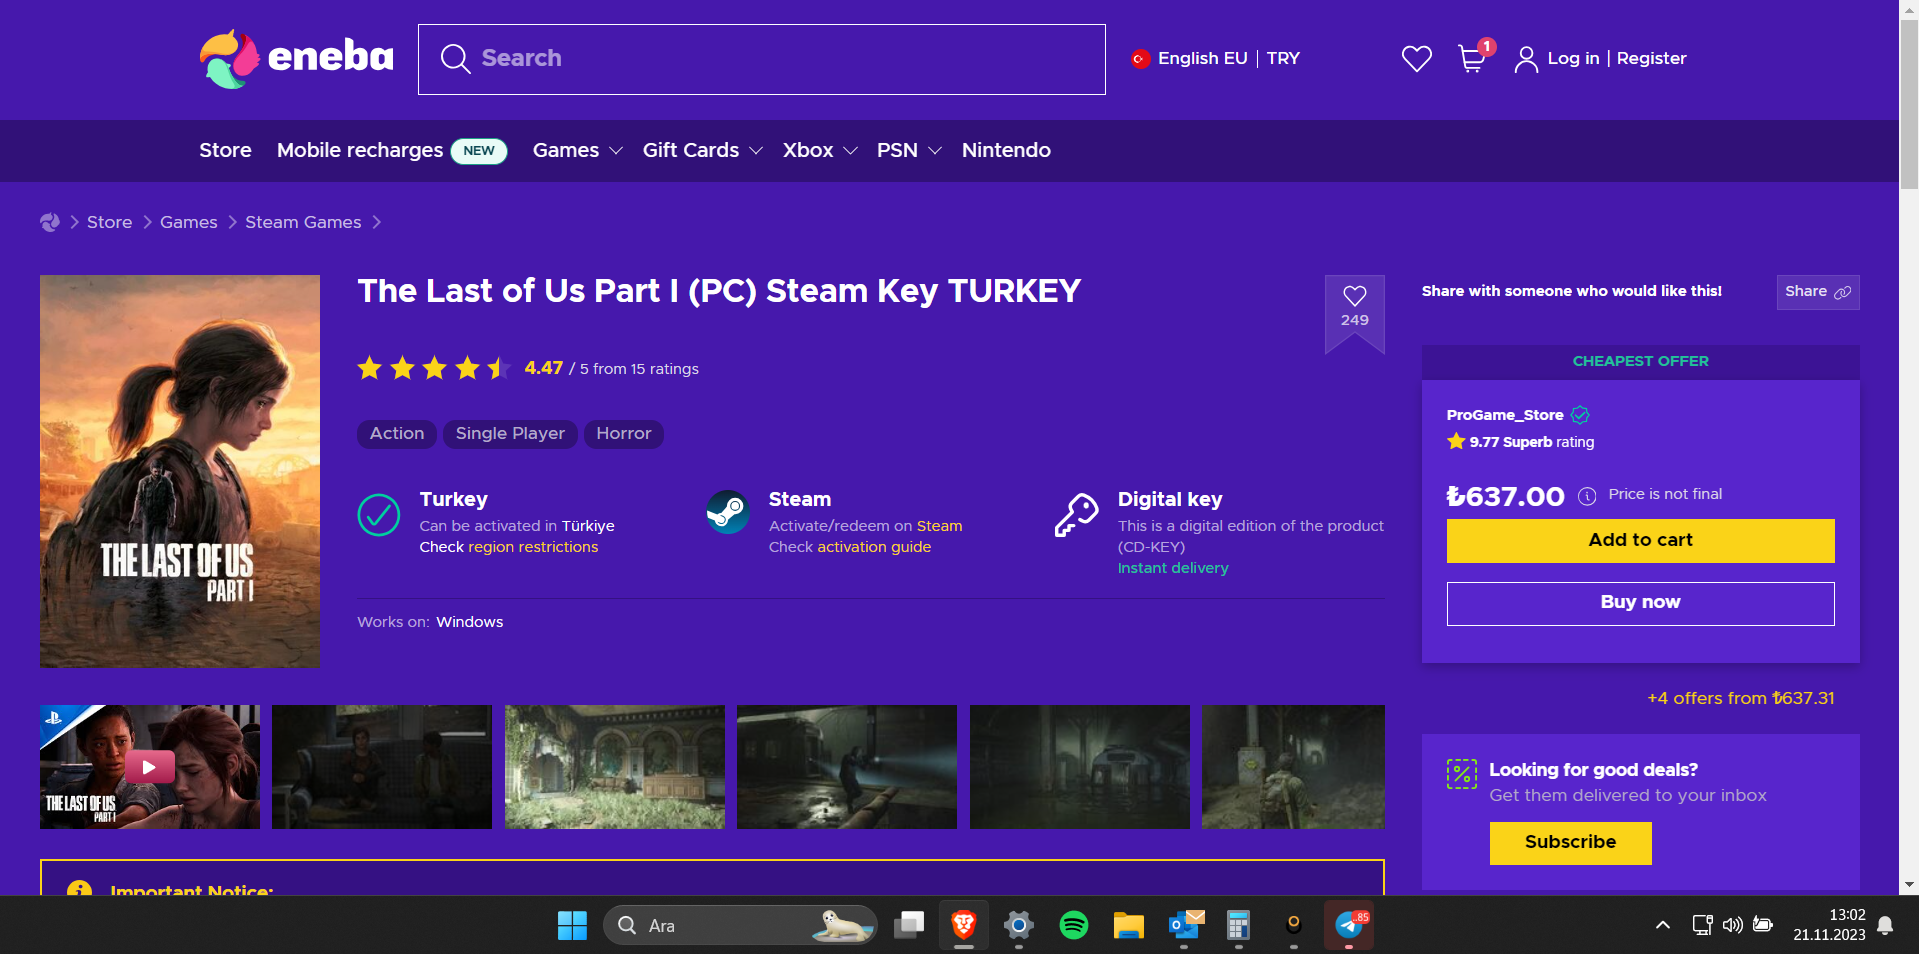
Task: Click the digital key icon
Action: click(x=1077, y=514)
